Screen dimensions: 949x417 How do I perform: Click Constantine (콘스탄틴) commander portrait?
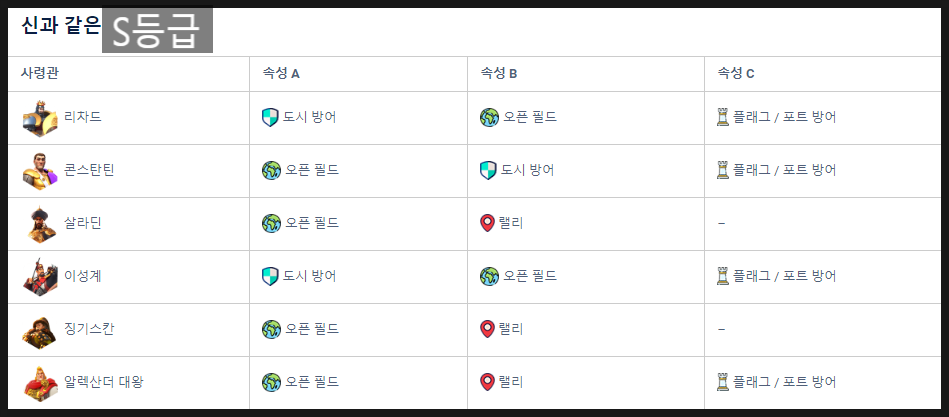[41, 171]
